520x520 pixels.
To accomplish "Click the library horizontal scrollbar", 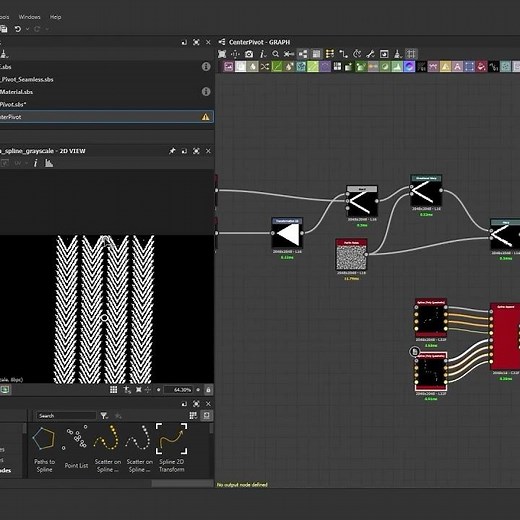I will coord(182,483).
